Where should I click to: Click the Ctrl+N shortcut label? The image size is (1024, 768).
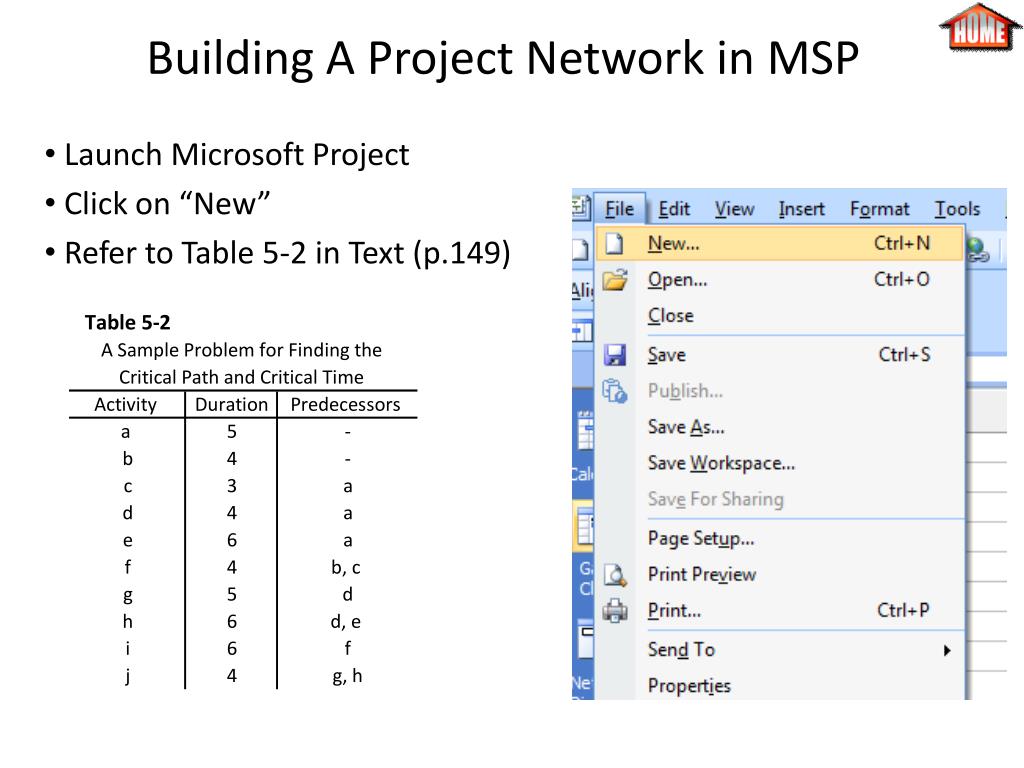point(902,244)
